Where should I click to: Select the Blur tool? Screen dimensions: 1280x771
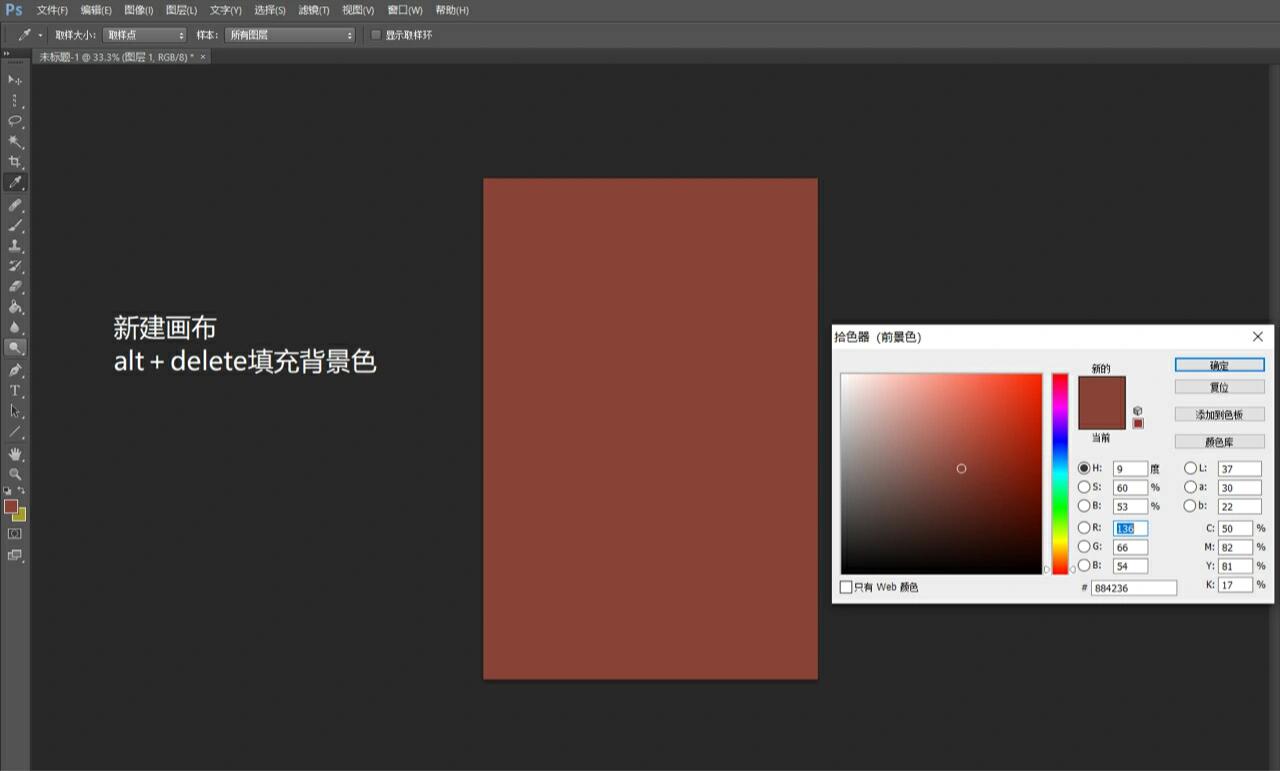[x=15, y=327]
